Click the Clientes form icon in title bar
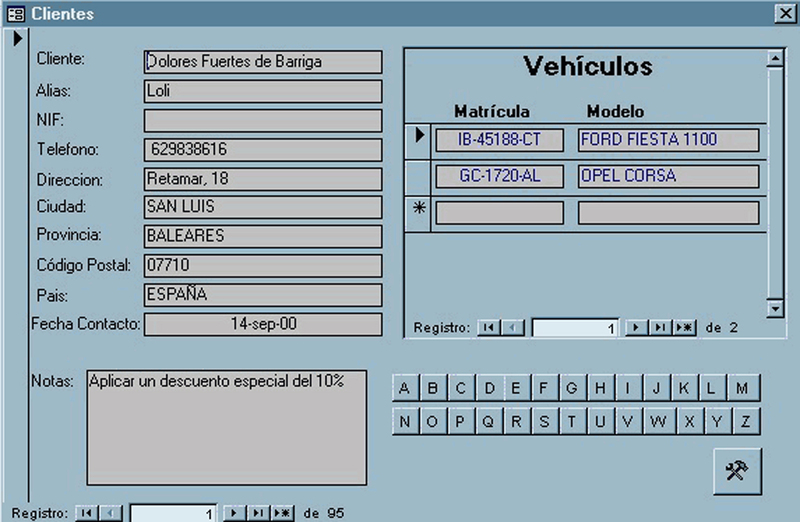The height and width of the screenshot is (522, 800). (16, 14)
